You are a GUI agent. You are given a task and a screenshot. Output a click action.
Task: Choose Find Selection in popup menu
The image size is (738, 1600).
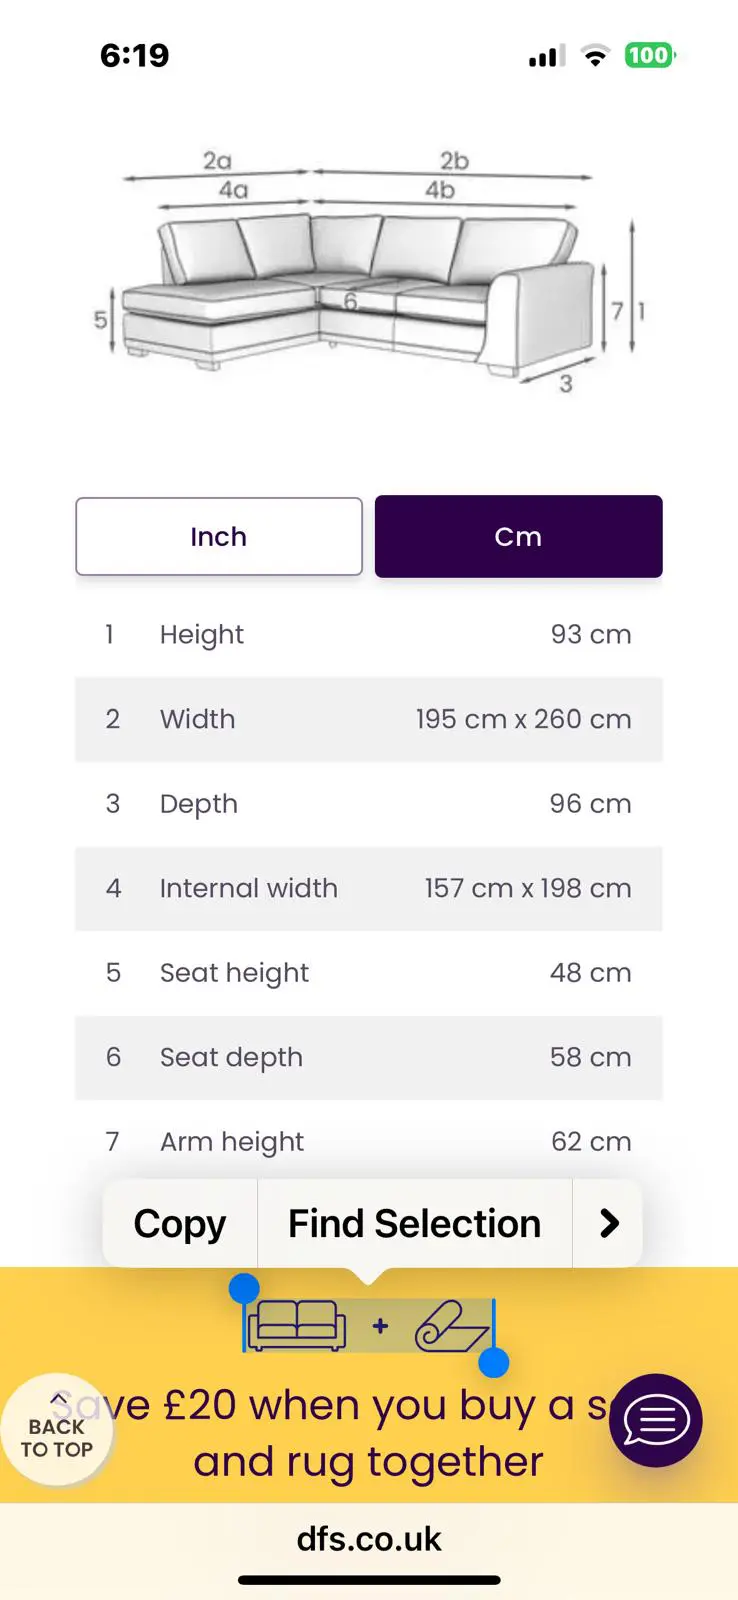point(414,1223)
